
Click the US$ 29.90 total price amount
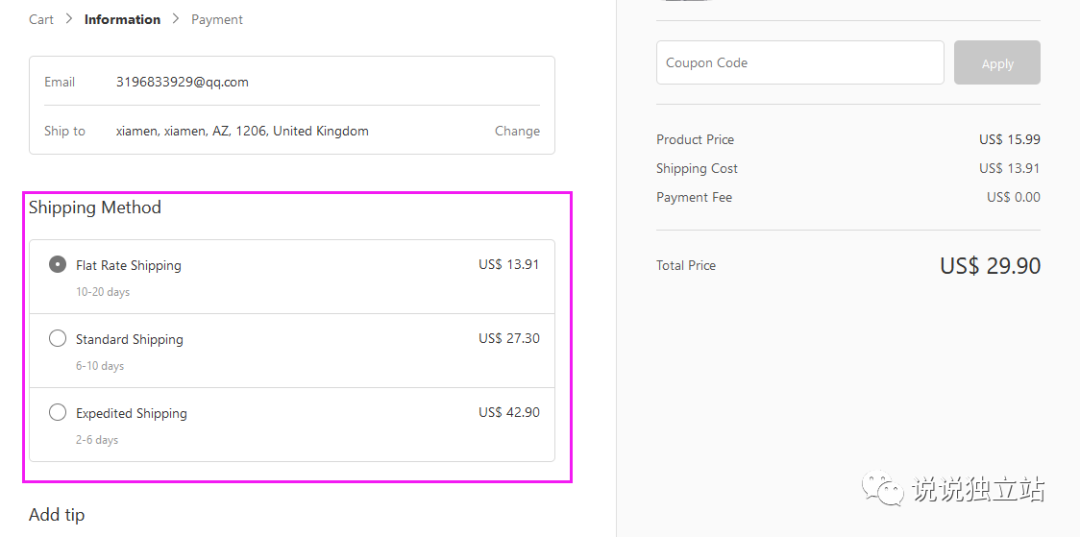[990, 266]
